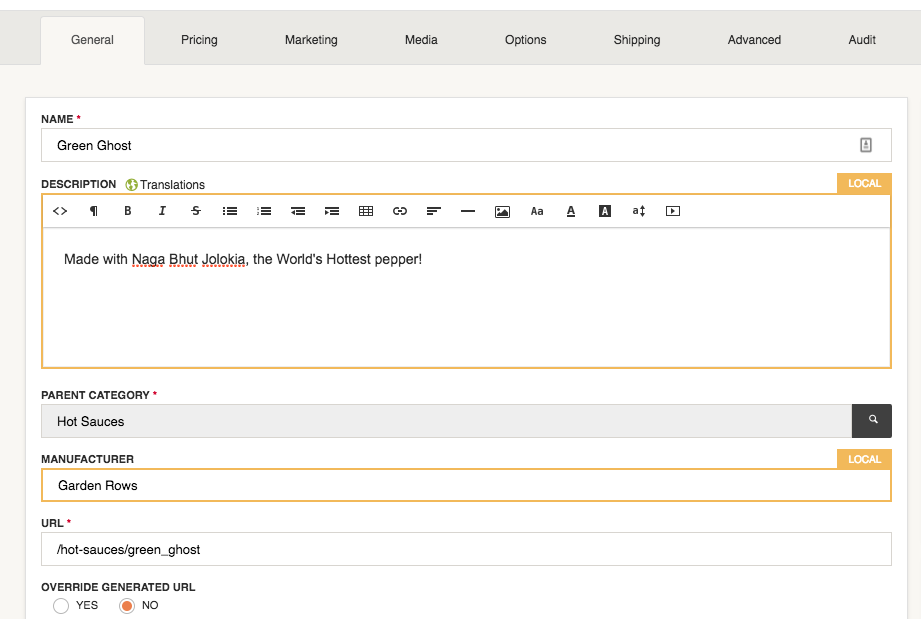
Task: Select NO for Override Generated URL
Action: pos(127,606)
